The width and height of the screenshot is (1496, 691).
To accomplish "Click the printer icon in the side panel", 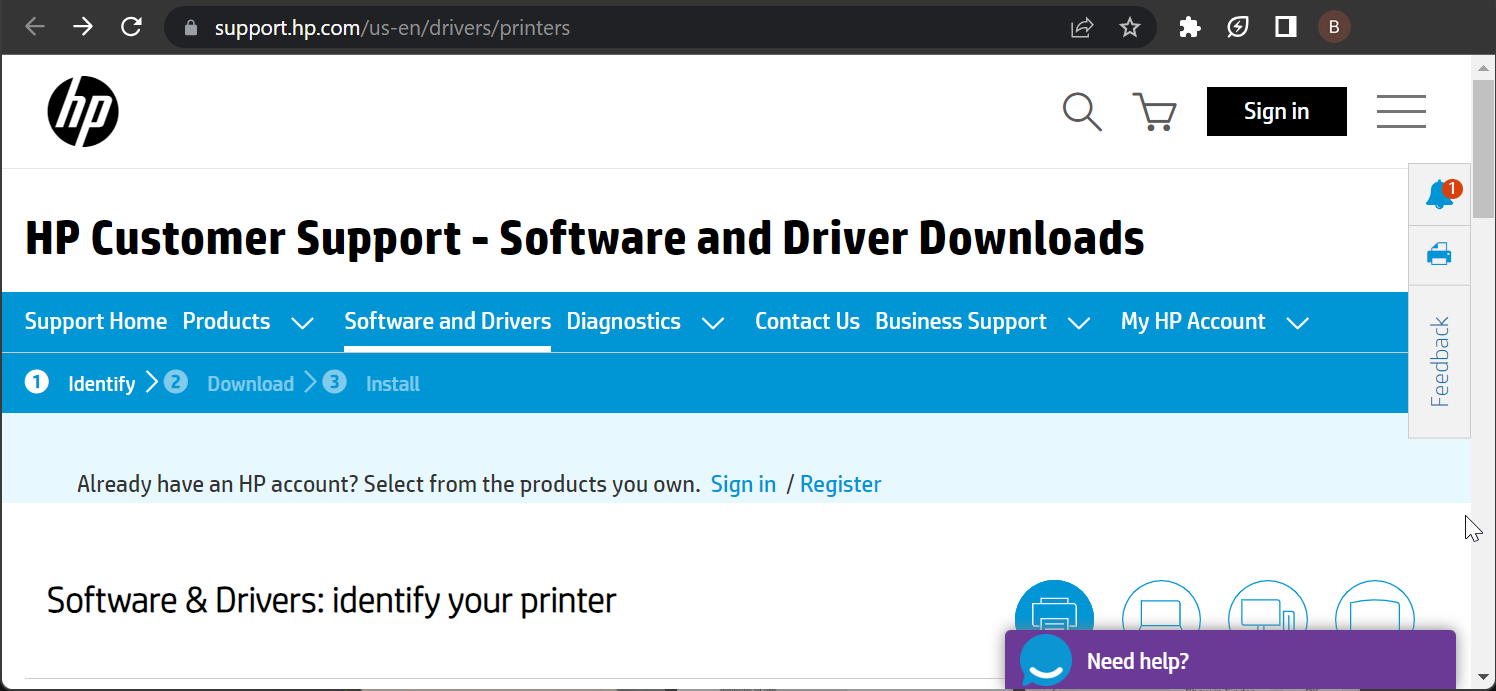I will point(1439,254).
